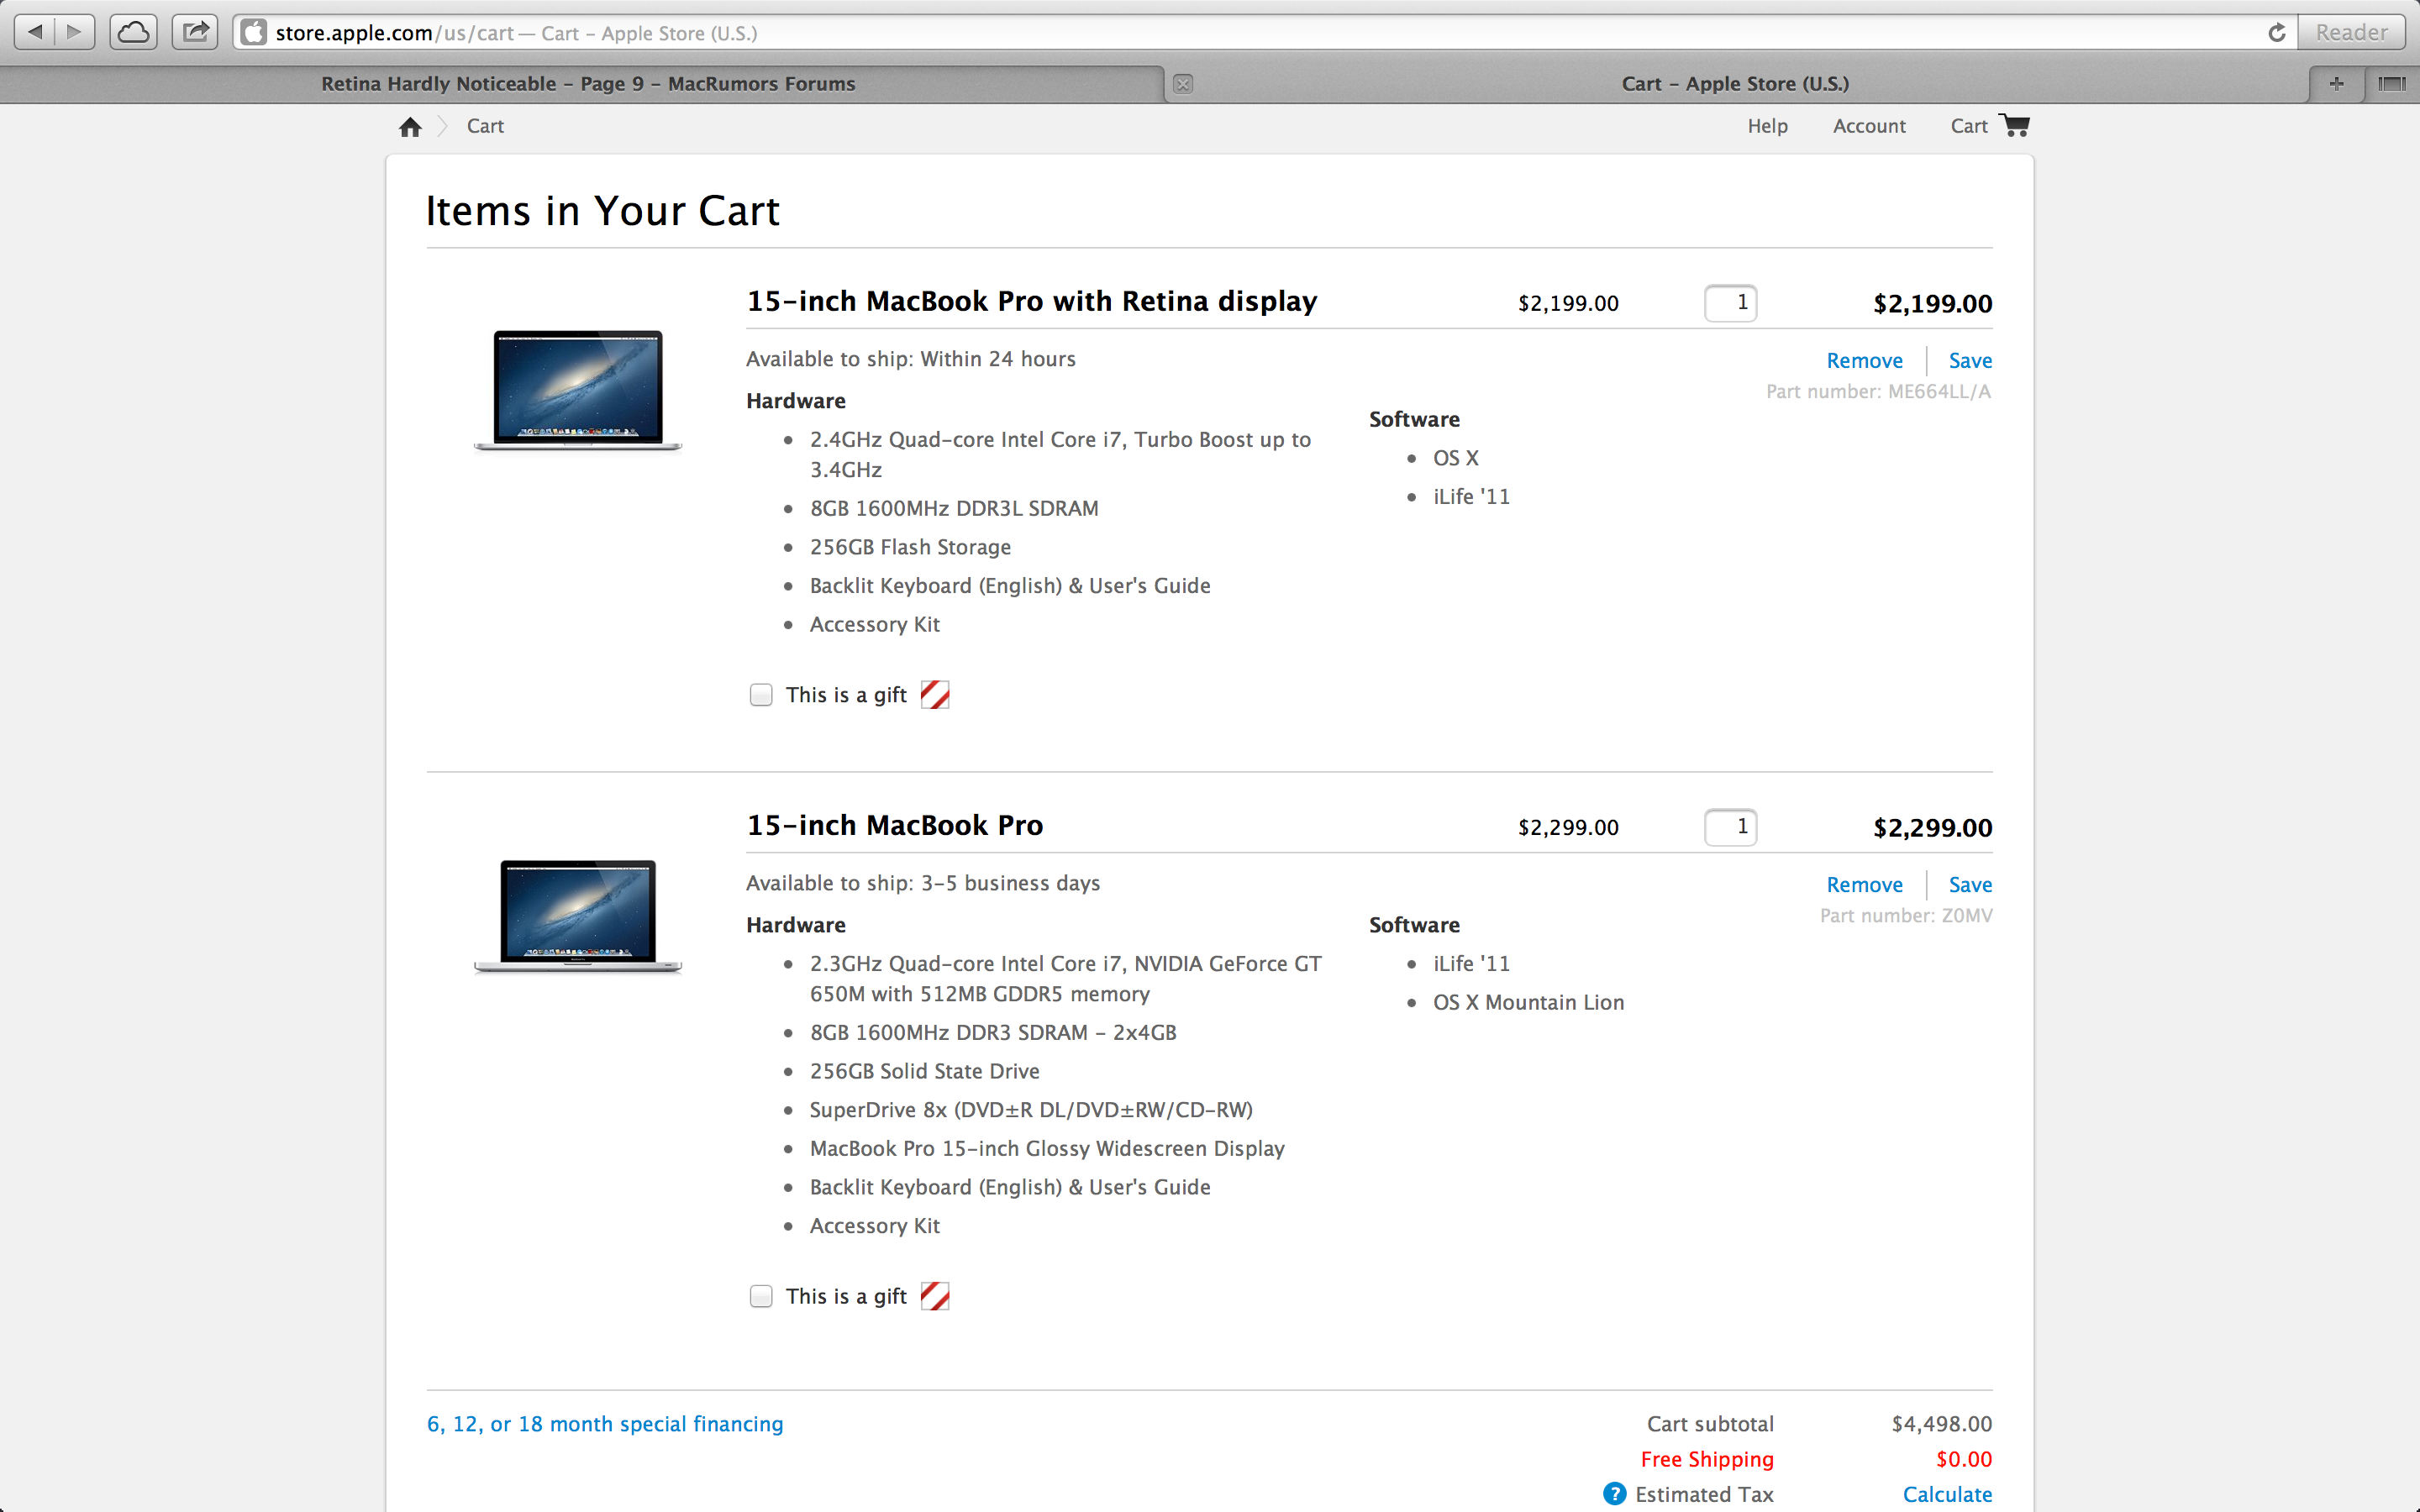The height and width of the screenshot is (1512, 2420).
Task: Open Cart text link in header
Action: pyautogui.click(x=1969, y=126)
